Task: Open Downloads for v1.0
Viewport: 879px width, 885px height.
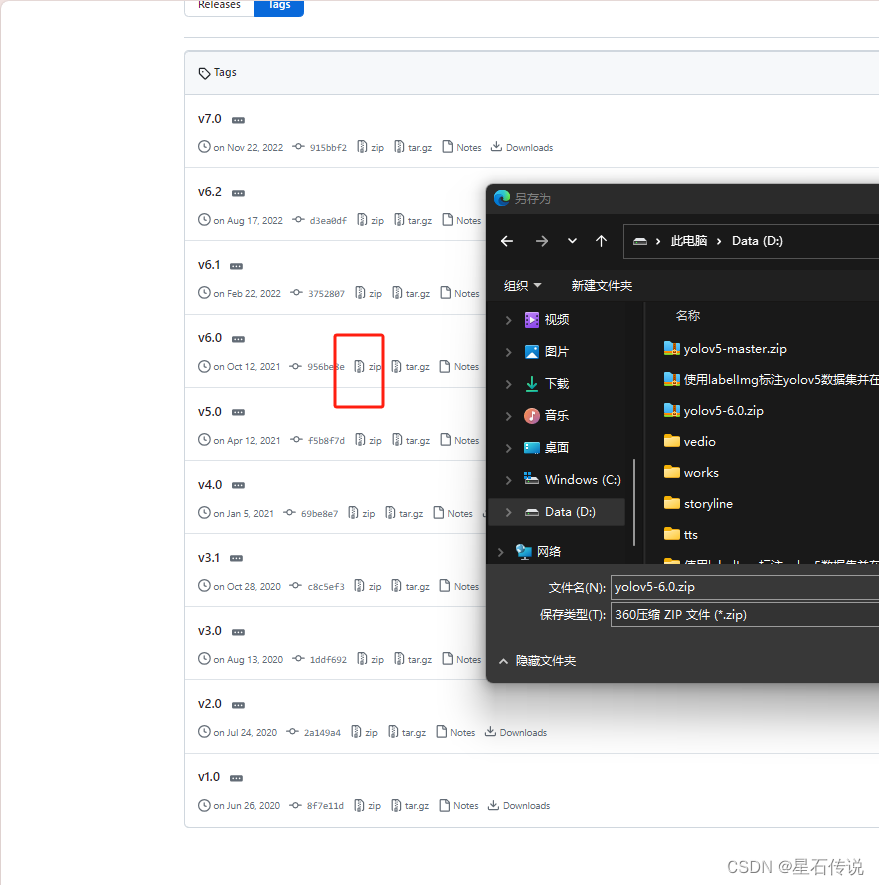Action: [519, 805]
